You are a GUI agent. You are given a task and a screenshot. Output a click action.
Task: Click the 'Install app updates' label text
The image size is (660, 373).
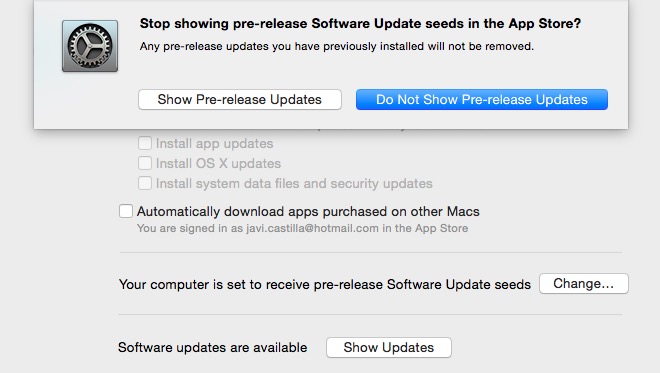coord(215,144)
